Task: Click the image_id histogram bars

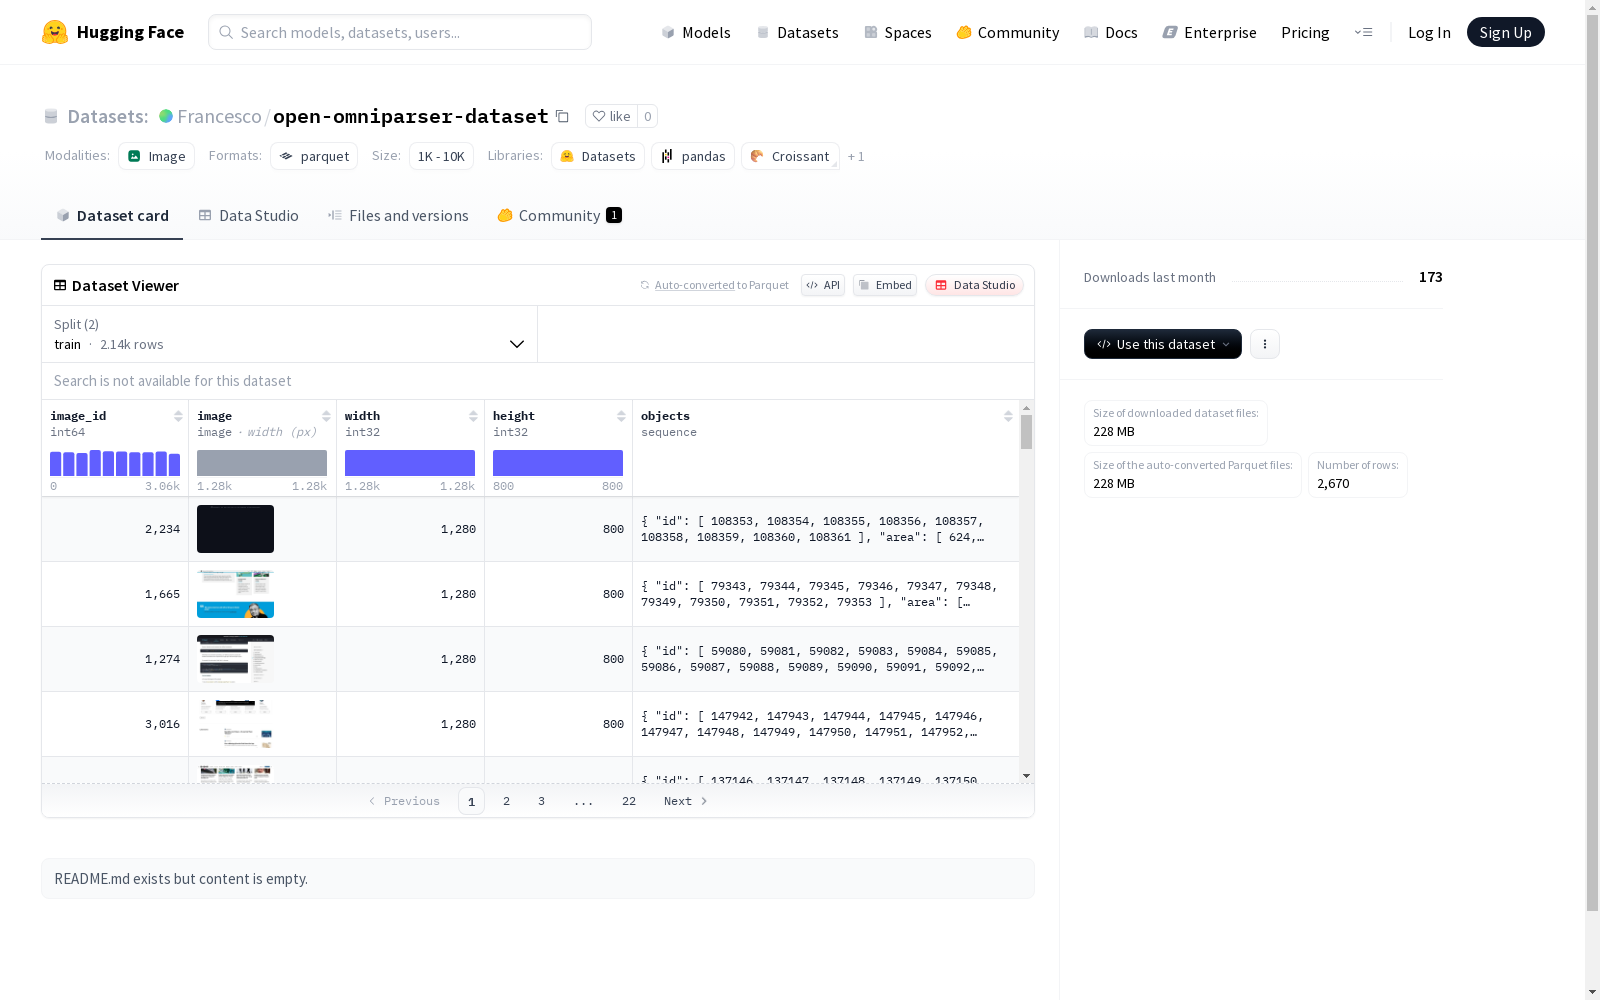Action: pyautogui.click(x=115, y=463)
